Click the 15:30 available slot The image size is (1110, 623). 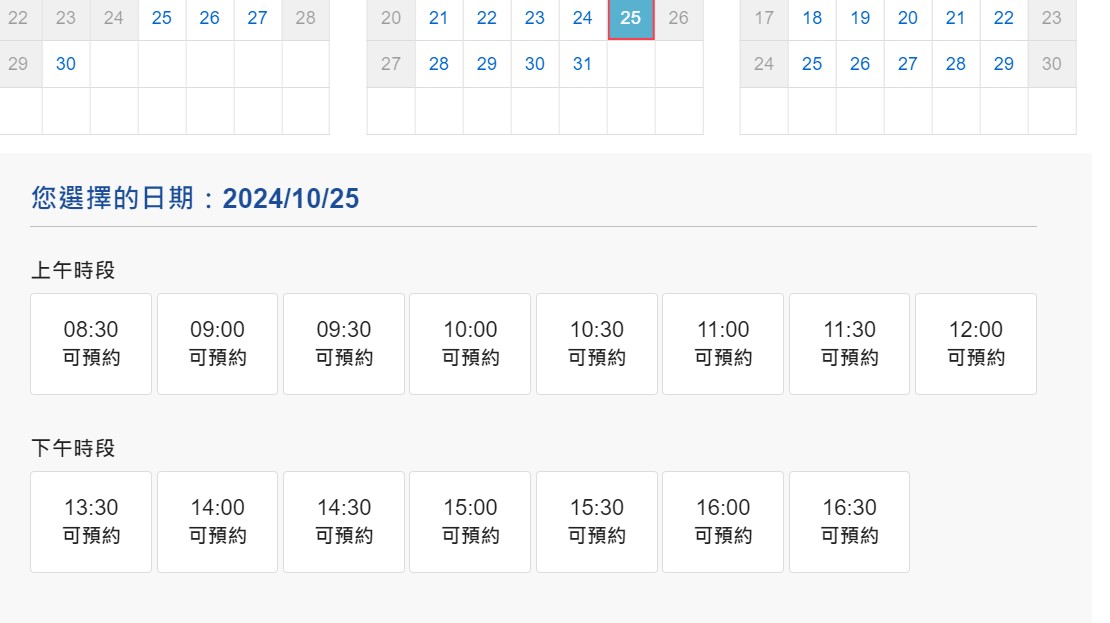click(x=597, y=521)
